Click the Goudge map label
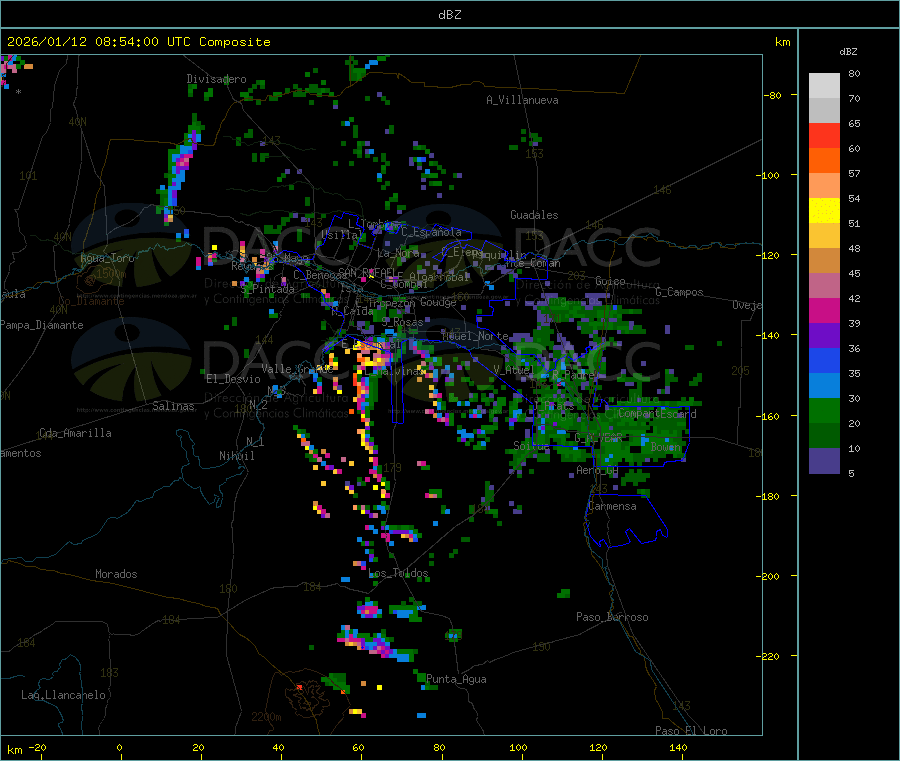This screenshot has width=900, height=761. pos(438,302)
